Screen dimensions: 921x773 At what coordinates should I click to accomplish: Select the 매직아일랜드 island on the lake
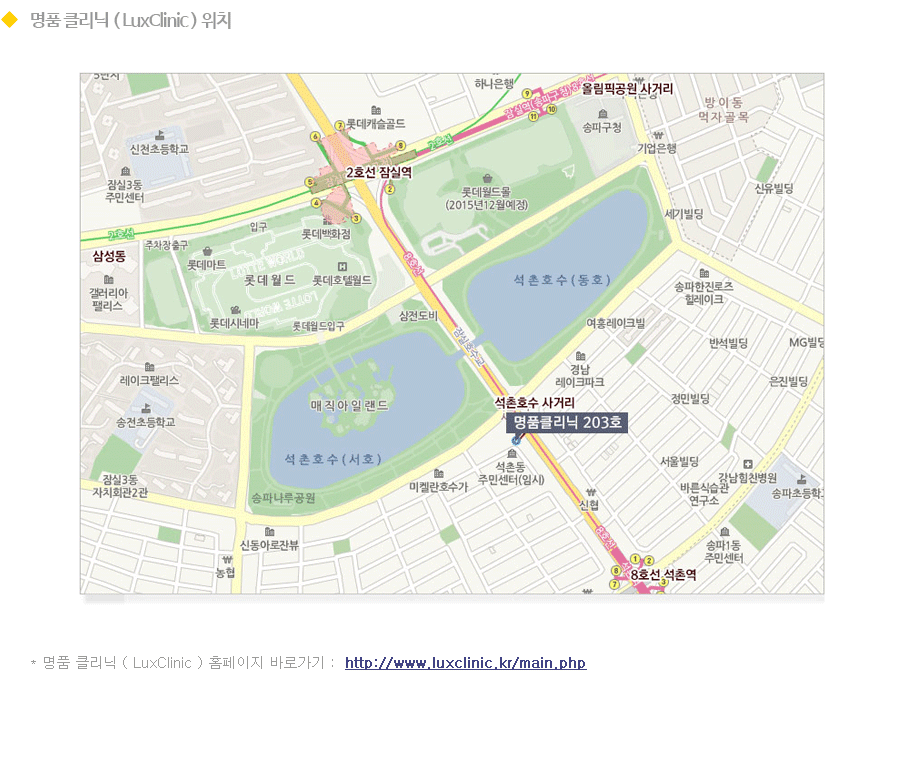(349, 405)
